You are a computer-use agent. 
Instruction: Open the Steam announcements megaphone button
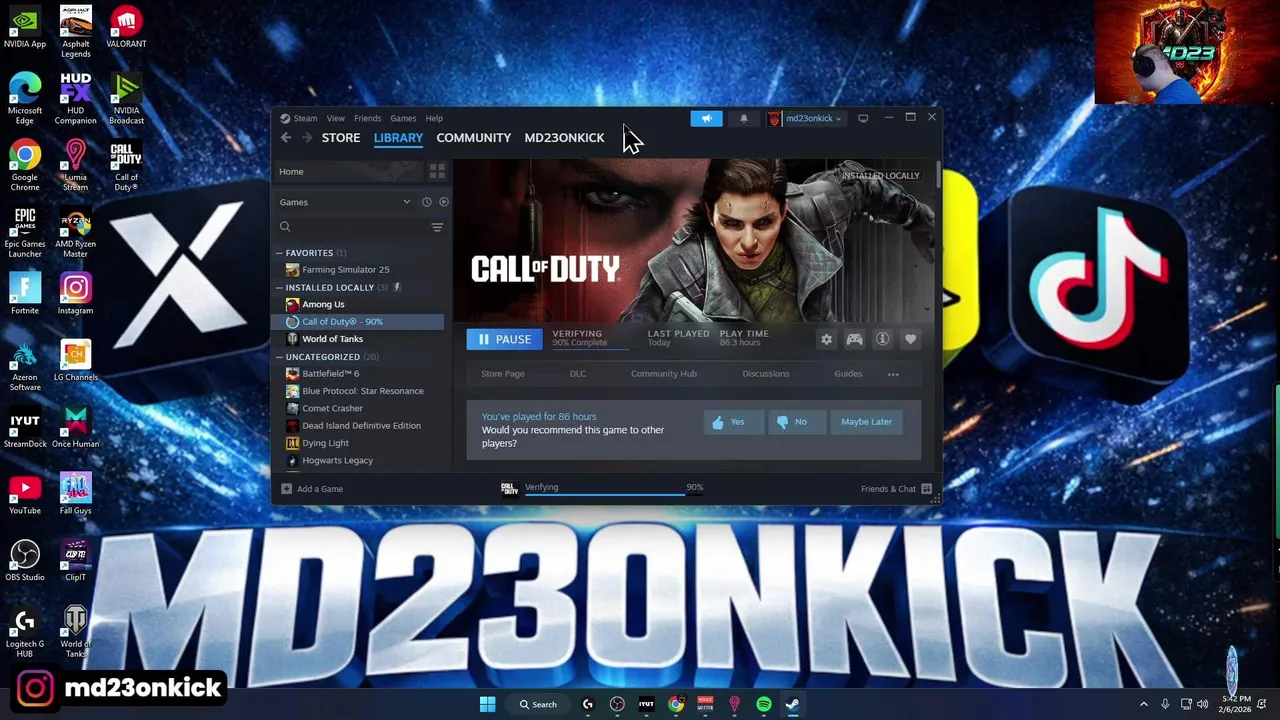706,118
